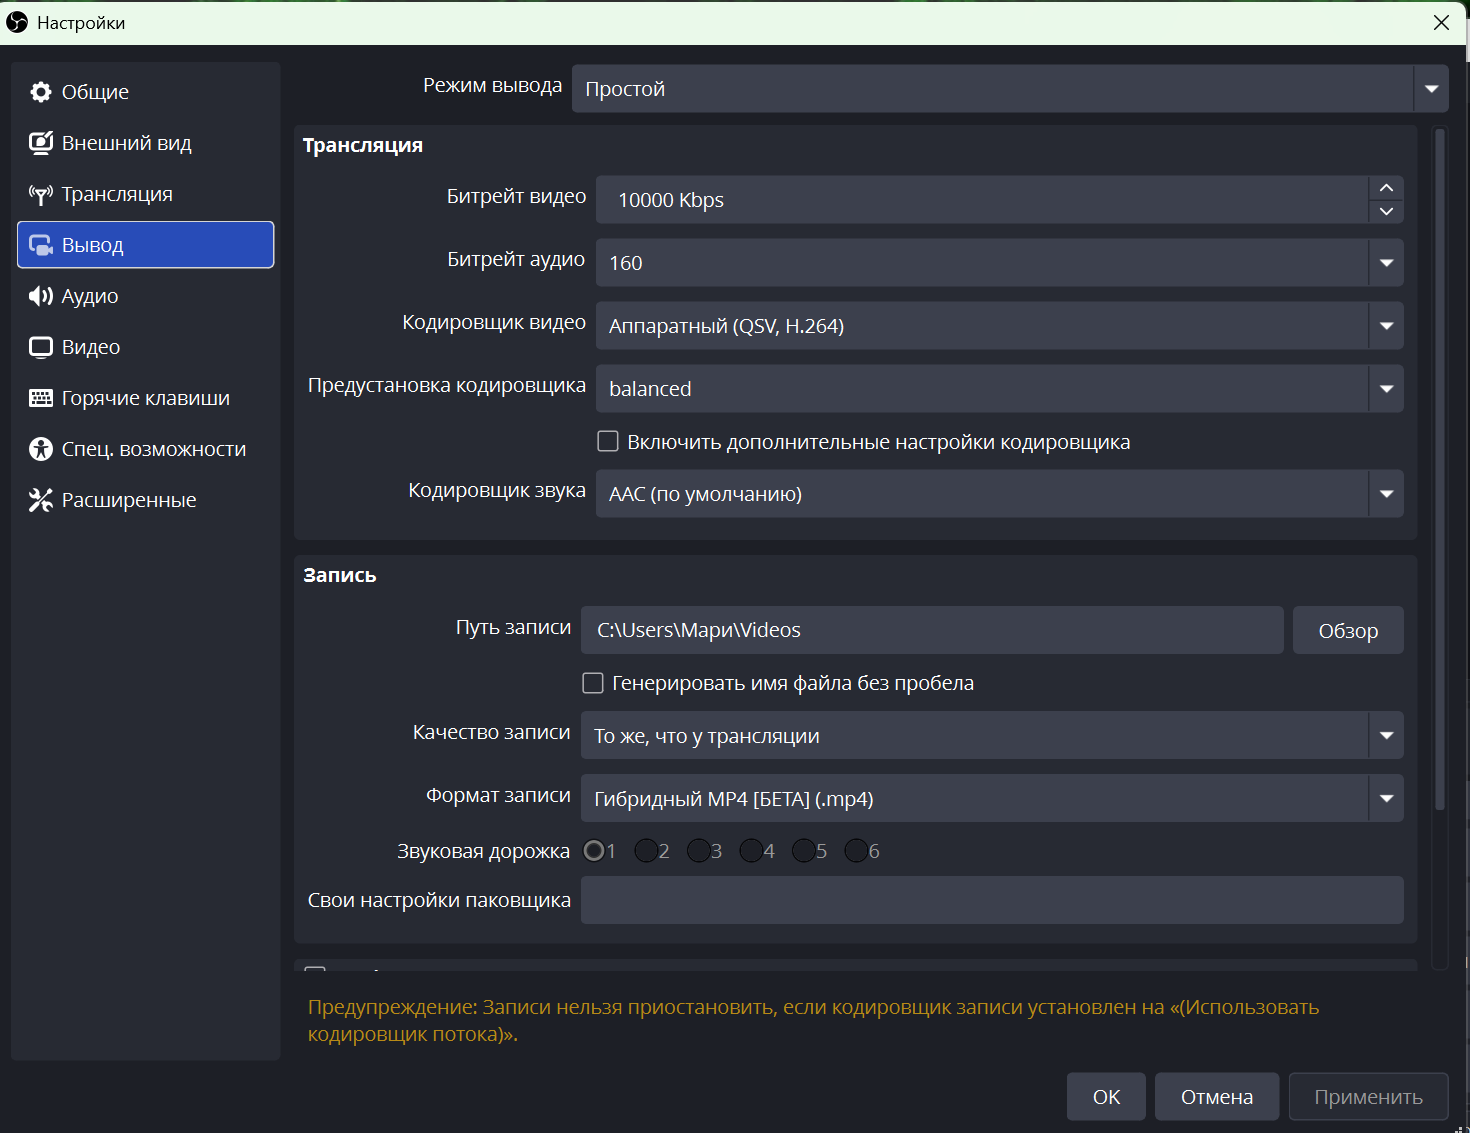
Task: Click the settings panel vertical scrollbar
Action: (x=1440, y=470)
